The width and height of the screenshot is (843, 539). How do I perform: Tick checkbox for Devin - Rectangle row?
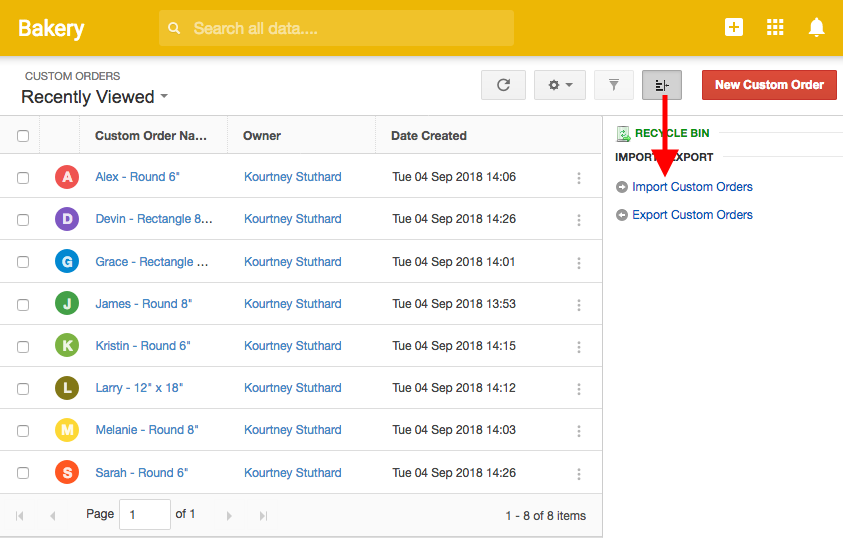[x=23, y=220]
